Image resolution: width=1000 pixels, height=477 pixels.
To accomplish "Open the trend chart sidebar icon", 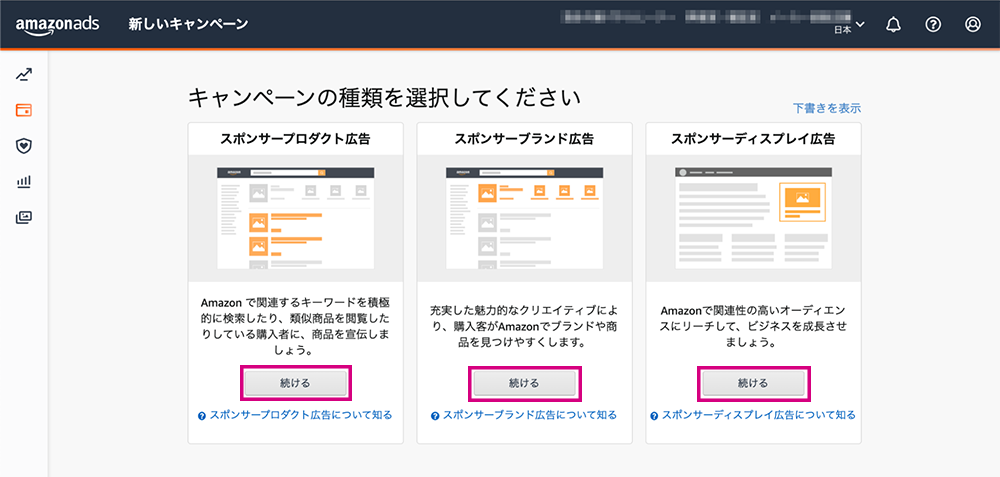I will [24, 75].
